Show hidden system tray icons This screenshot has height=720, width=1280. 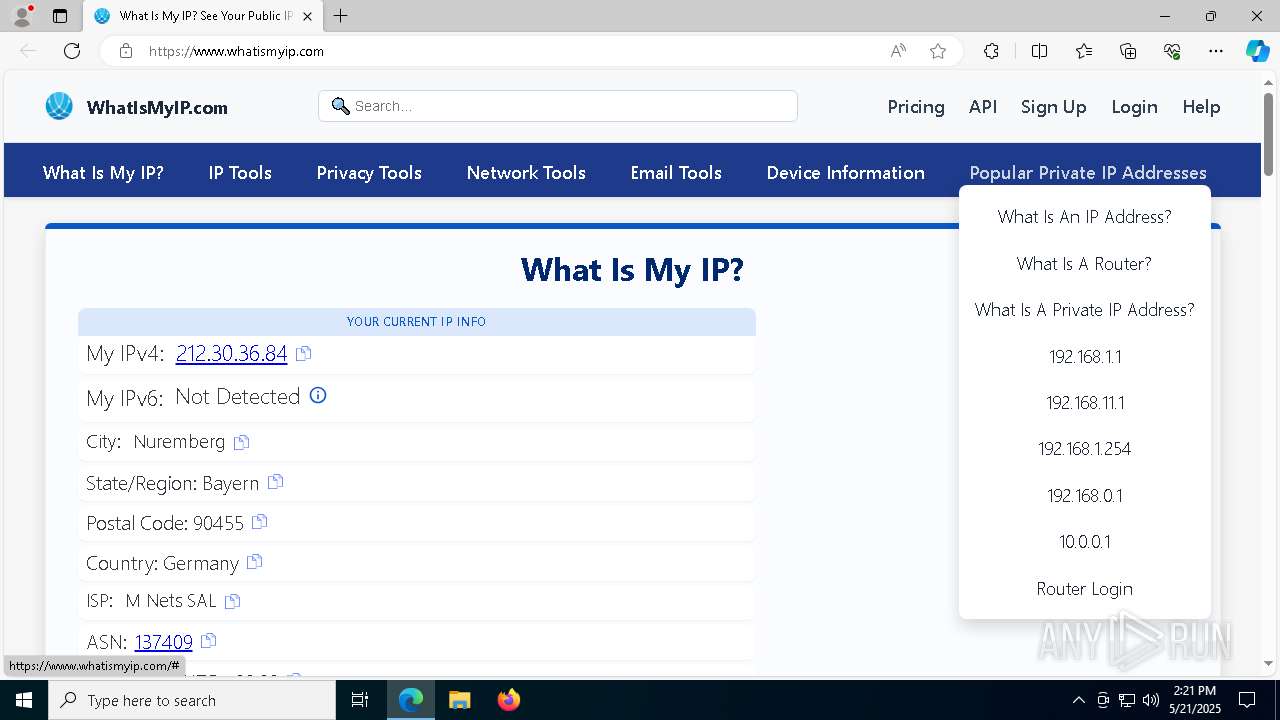[1078, 700]
